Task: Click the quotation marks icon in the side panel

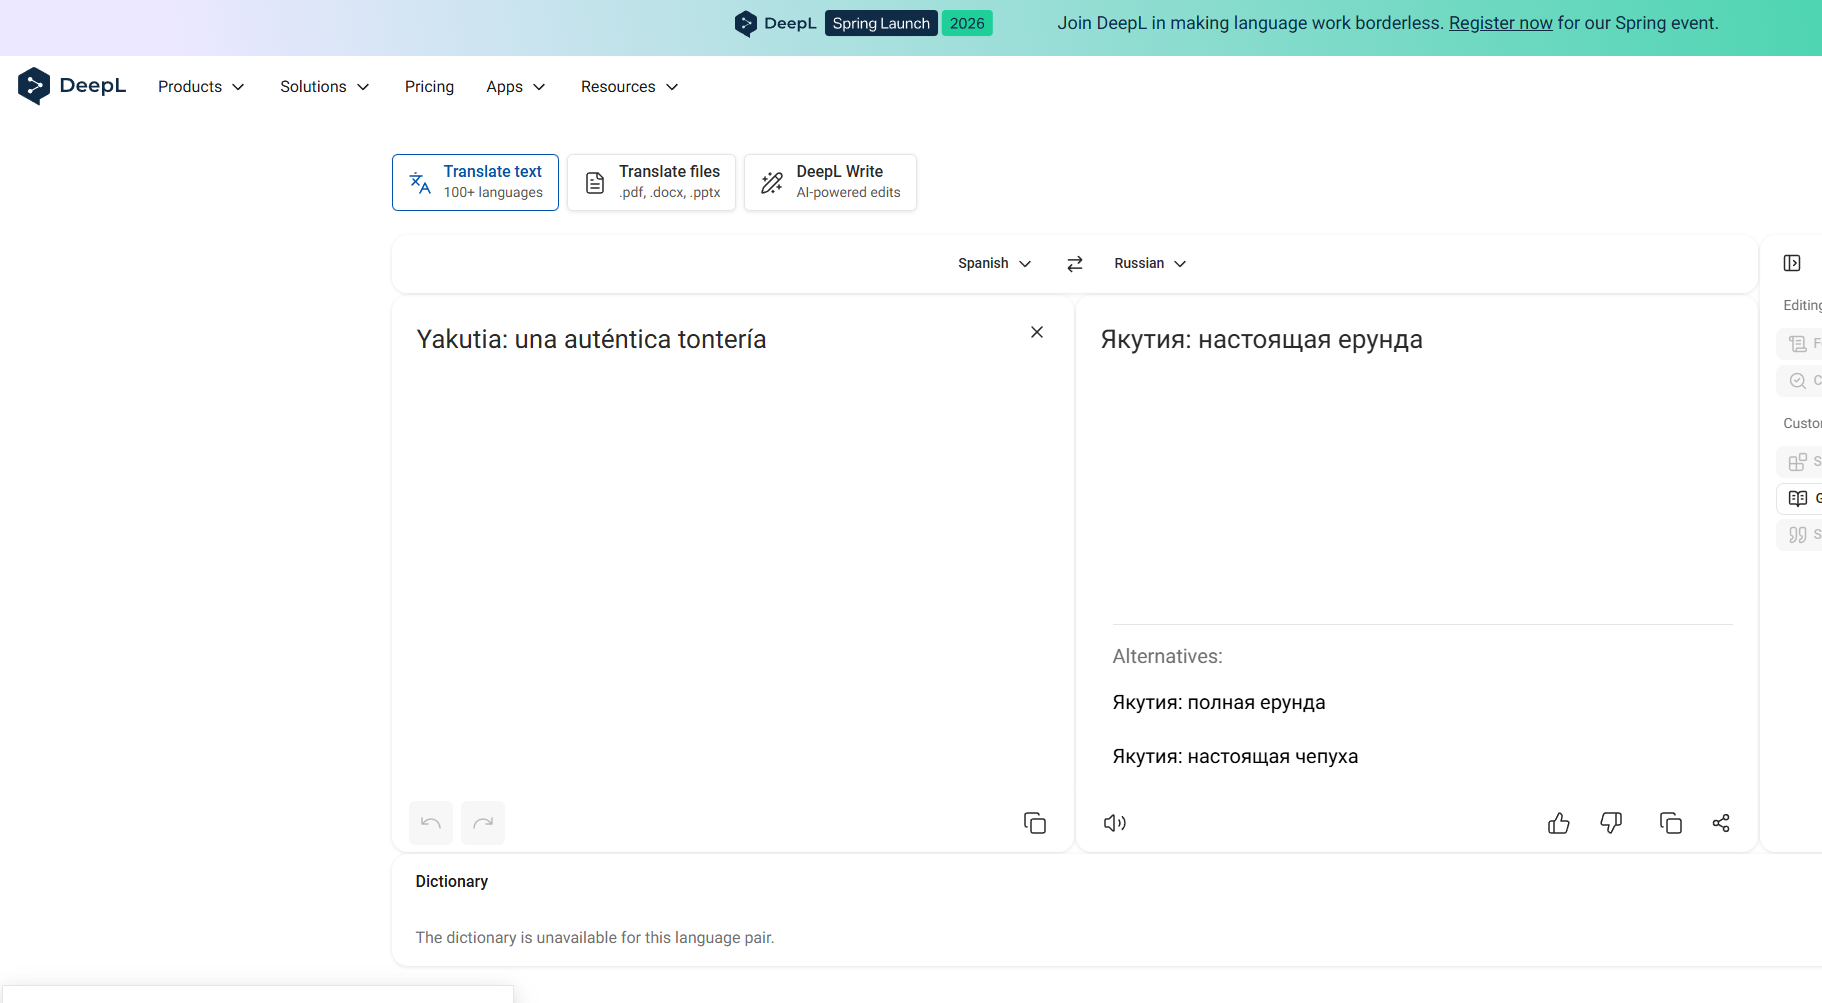Action: [x=1798, y=535]
